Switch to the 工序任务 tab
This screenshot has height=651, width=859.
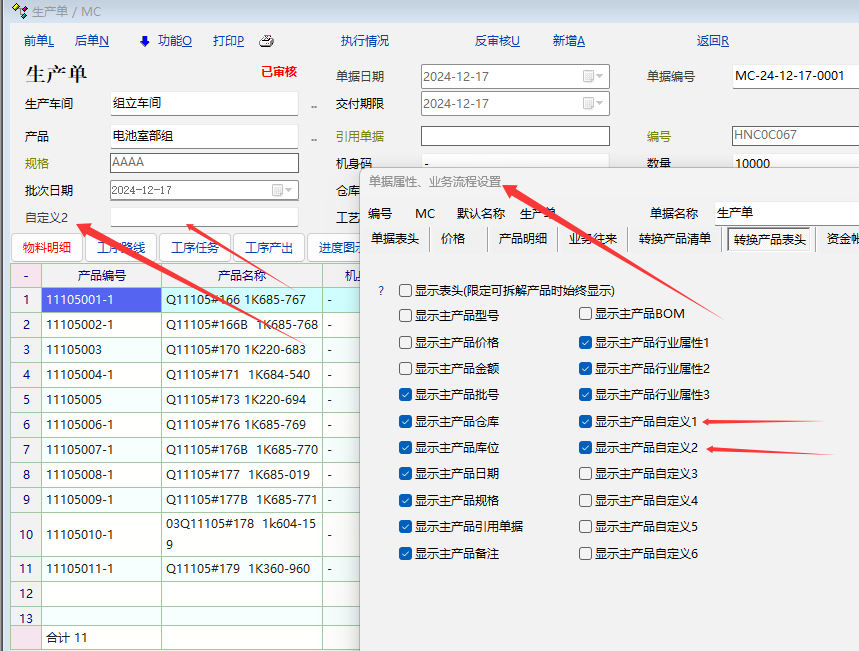click(195, 248)
